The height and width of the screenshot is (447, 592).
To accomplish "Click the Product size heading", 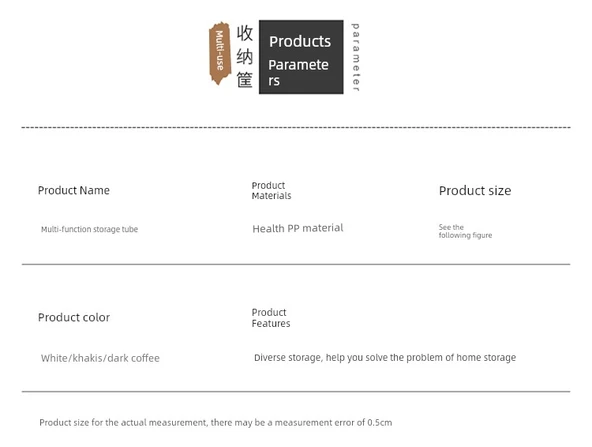I will point(475,191).
